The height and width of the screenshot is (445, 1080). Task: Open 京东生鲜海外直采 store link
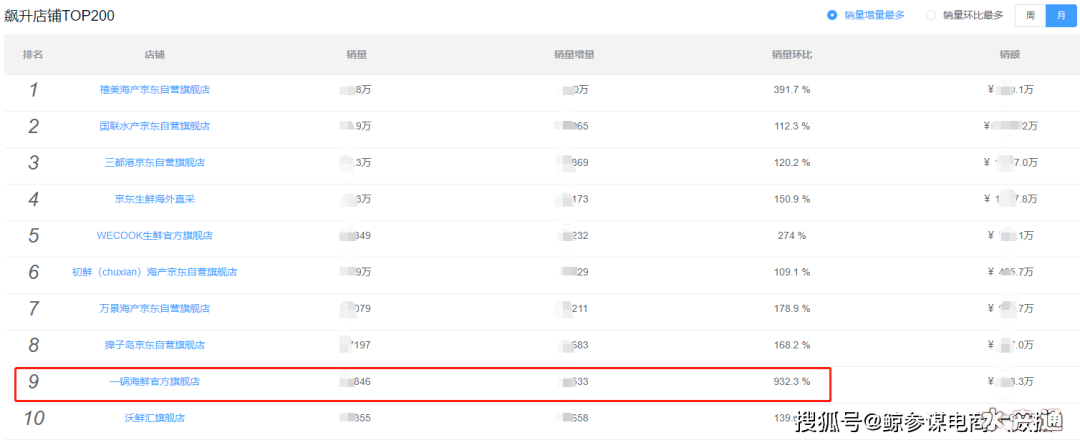(x=154, y=199)
